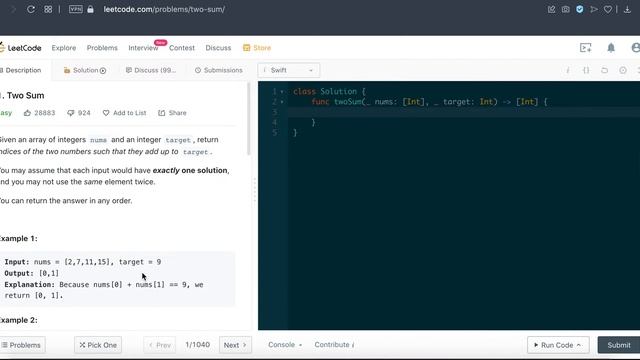Image resolution: width=640 pixels, height=360 pixels.
Task: Click the browser camera snapshot icon
Action: click(565, 9)
